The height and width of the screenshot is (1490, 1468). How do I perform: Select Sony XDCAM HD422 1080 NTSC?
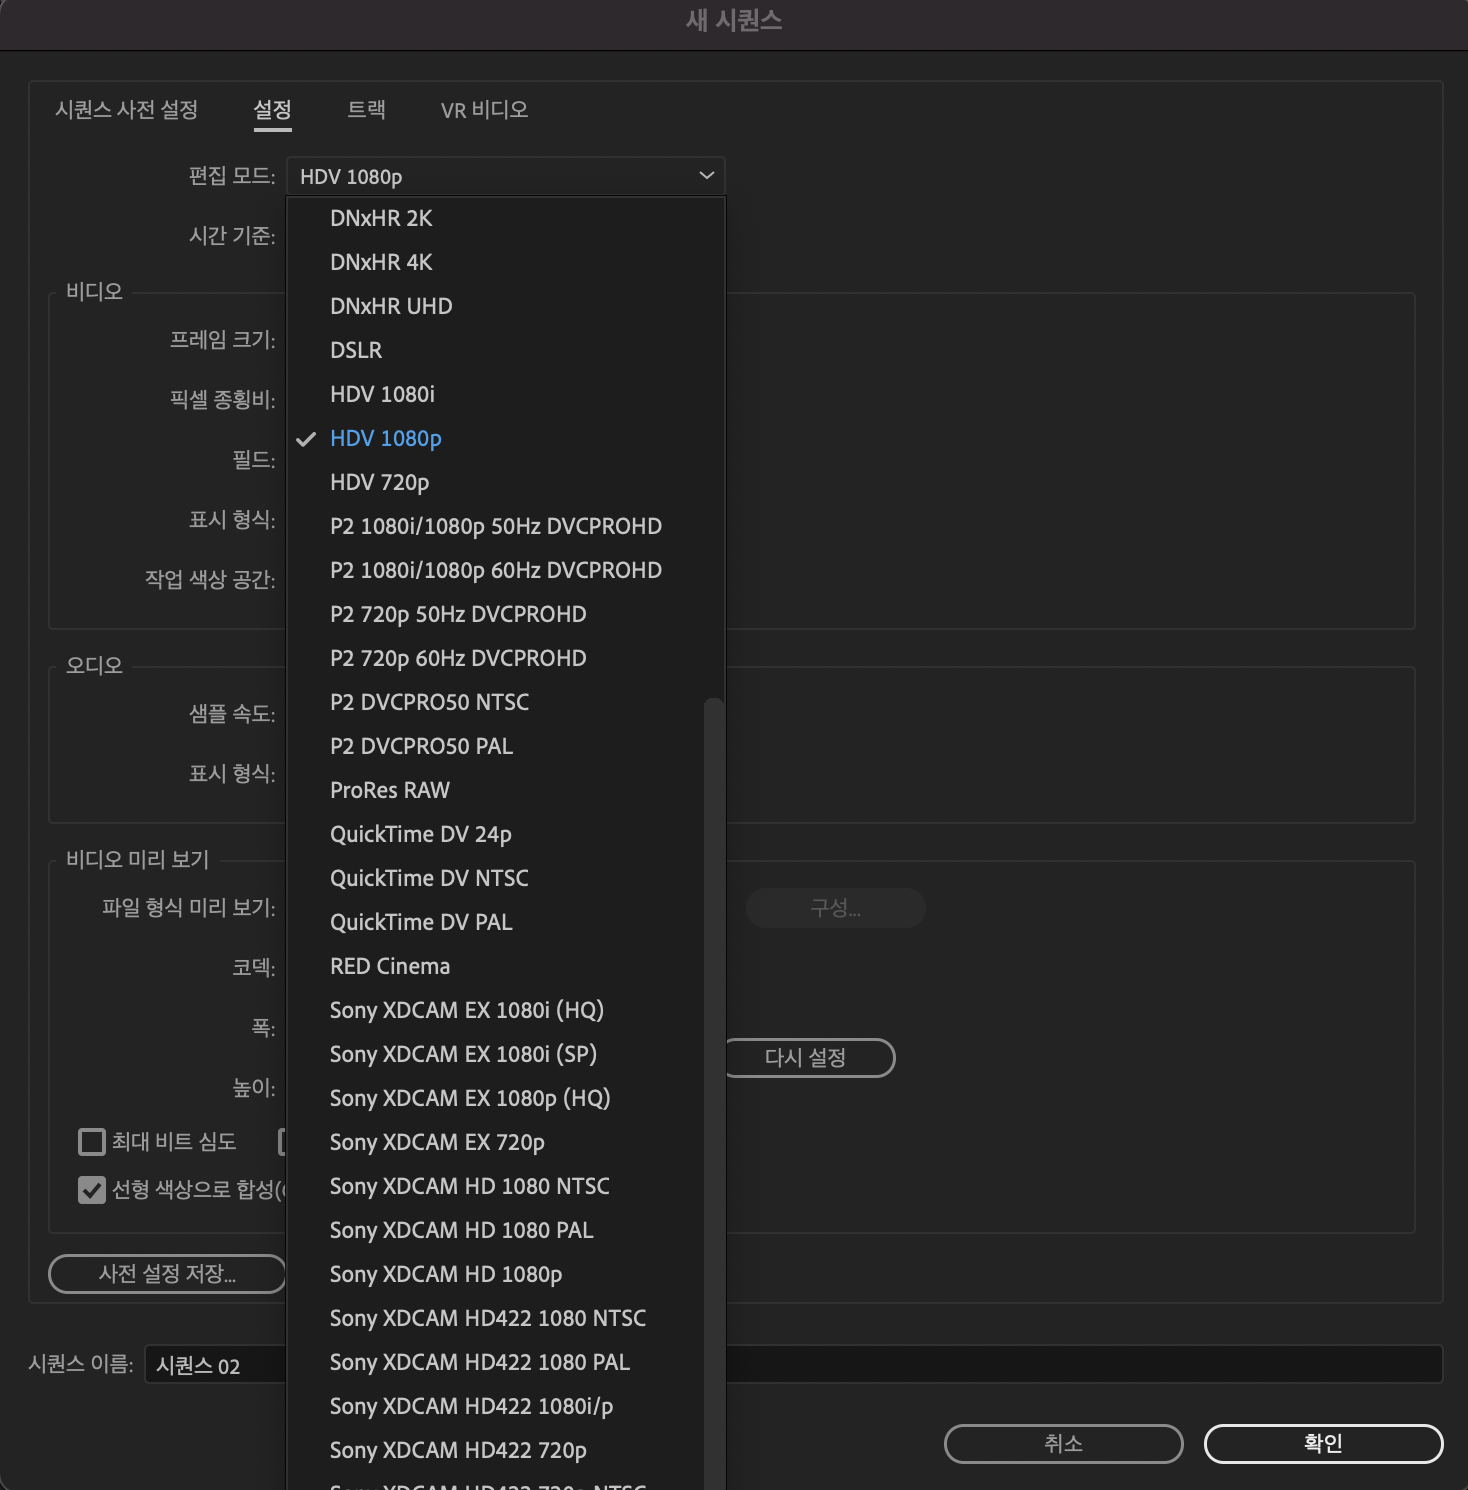pyautogui.click(x=496, y=1318)
